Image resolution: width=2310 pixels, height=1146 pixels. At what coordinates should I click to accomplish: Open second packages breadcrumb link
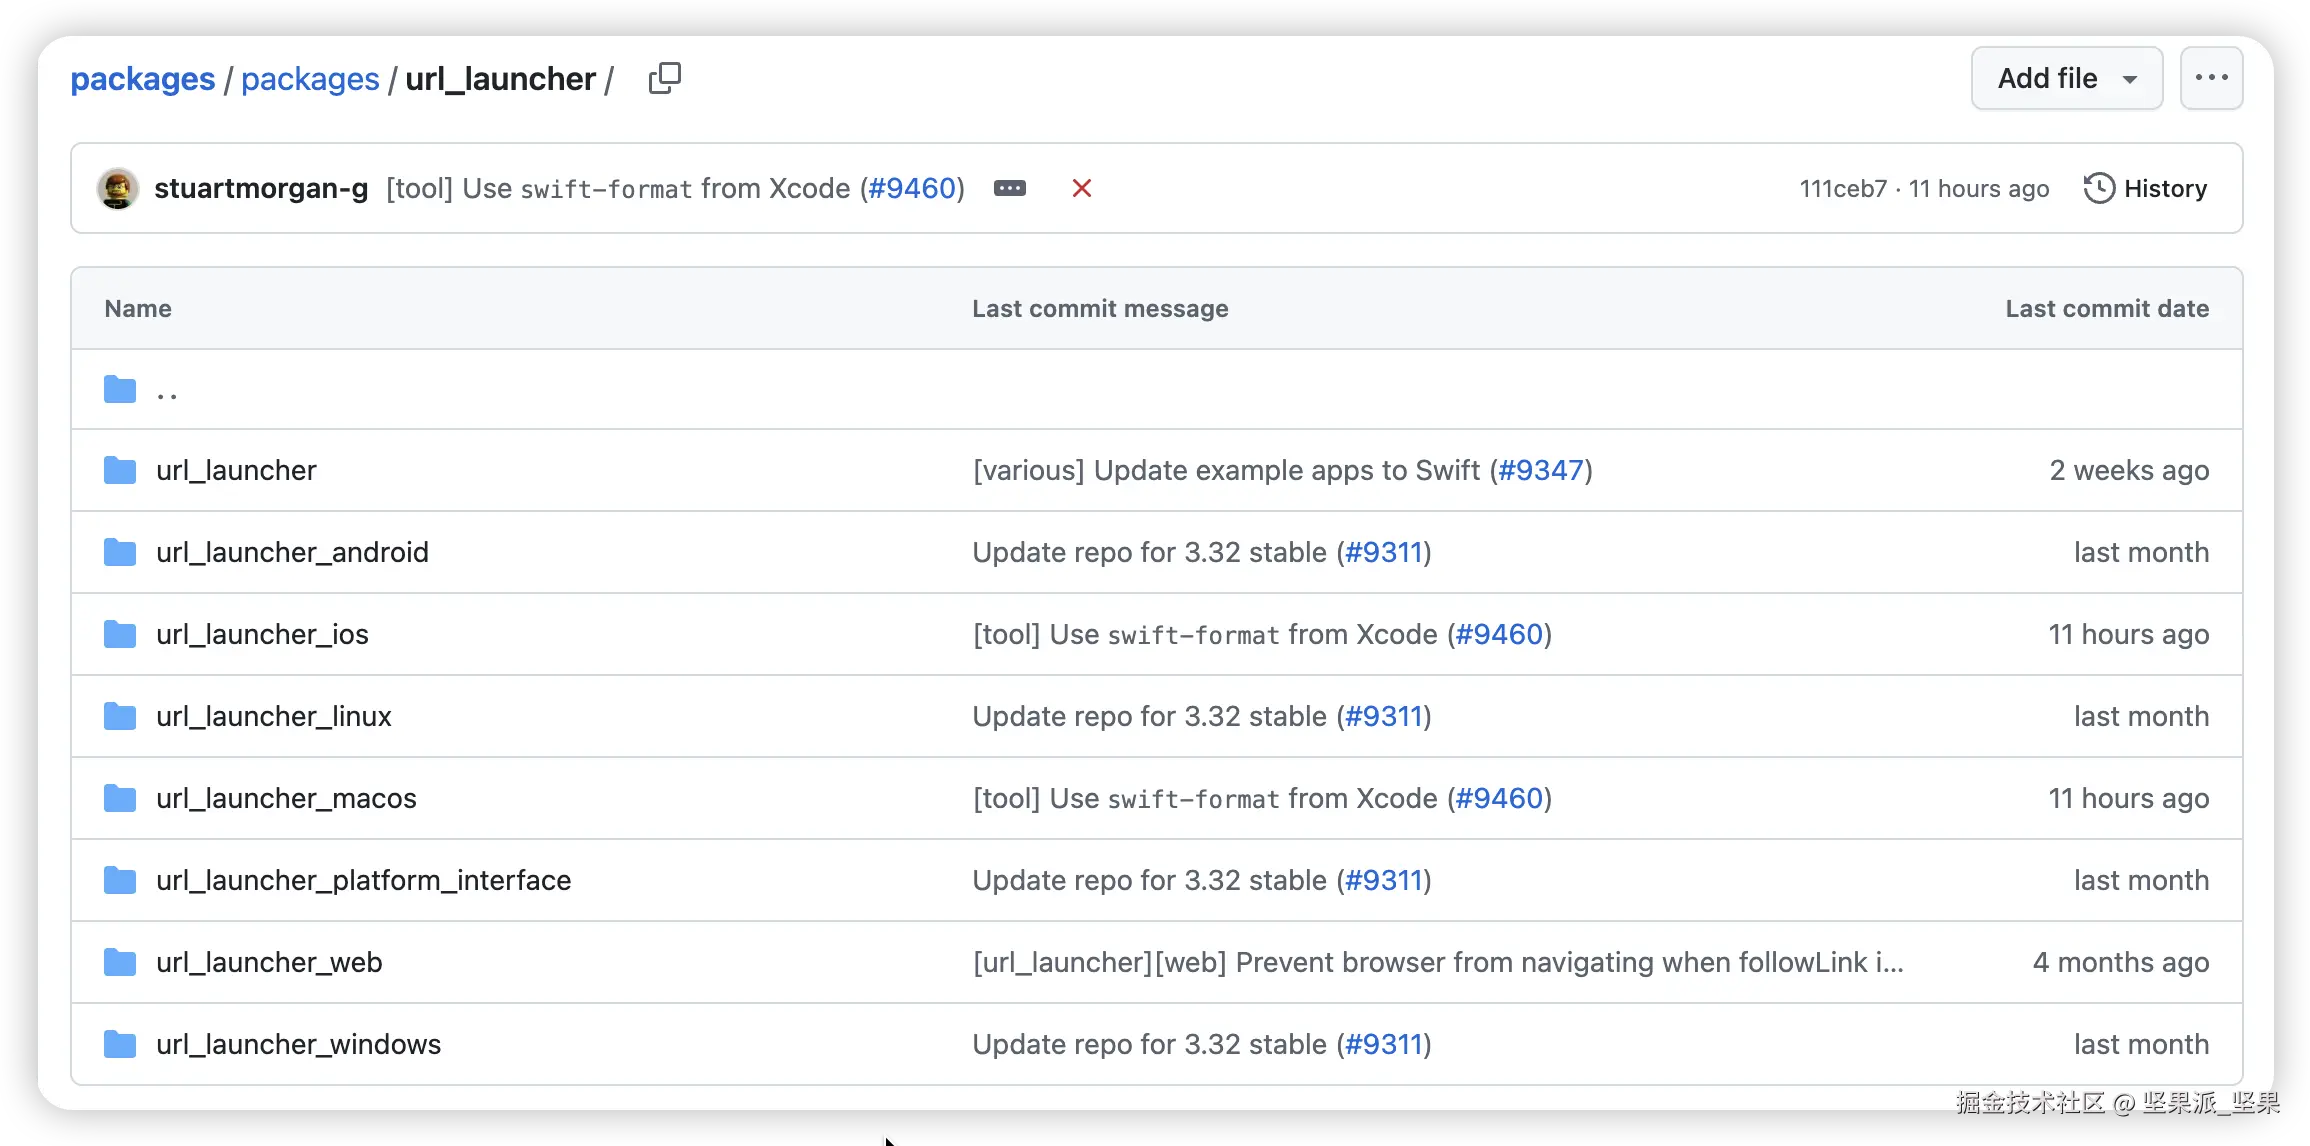click(x=310, y=79)
